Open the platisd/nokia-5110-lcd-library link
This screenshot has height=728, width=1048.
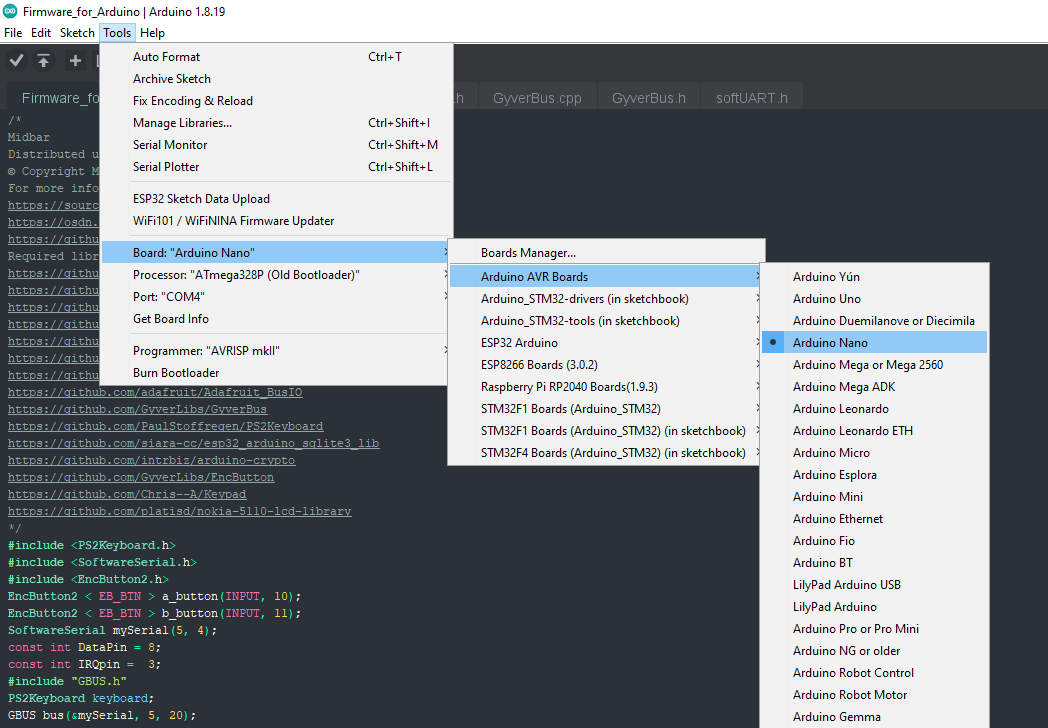(x=180, y=511)
